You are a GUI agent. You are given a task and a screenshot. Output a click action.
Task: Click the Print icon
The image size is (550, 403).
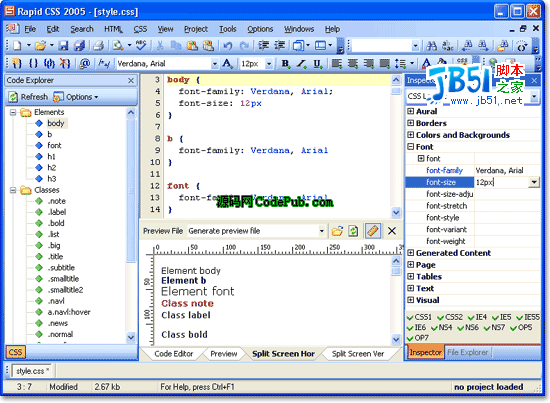pos(99,46)
